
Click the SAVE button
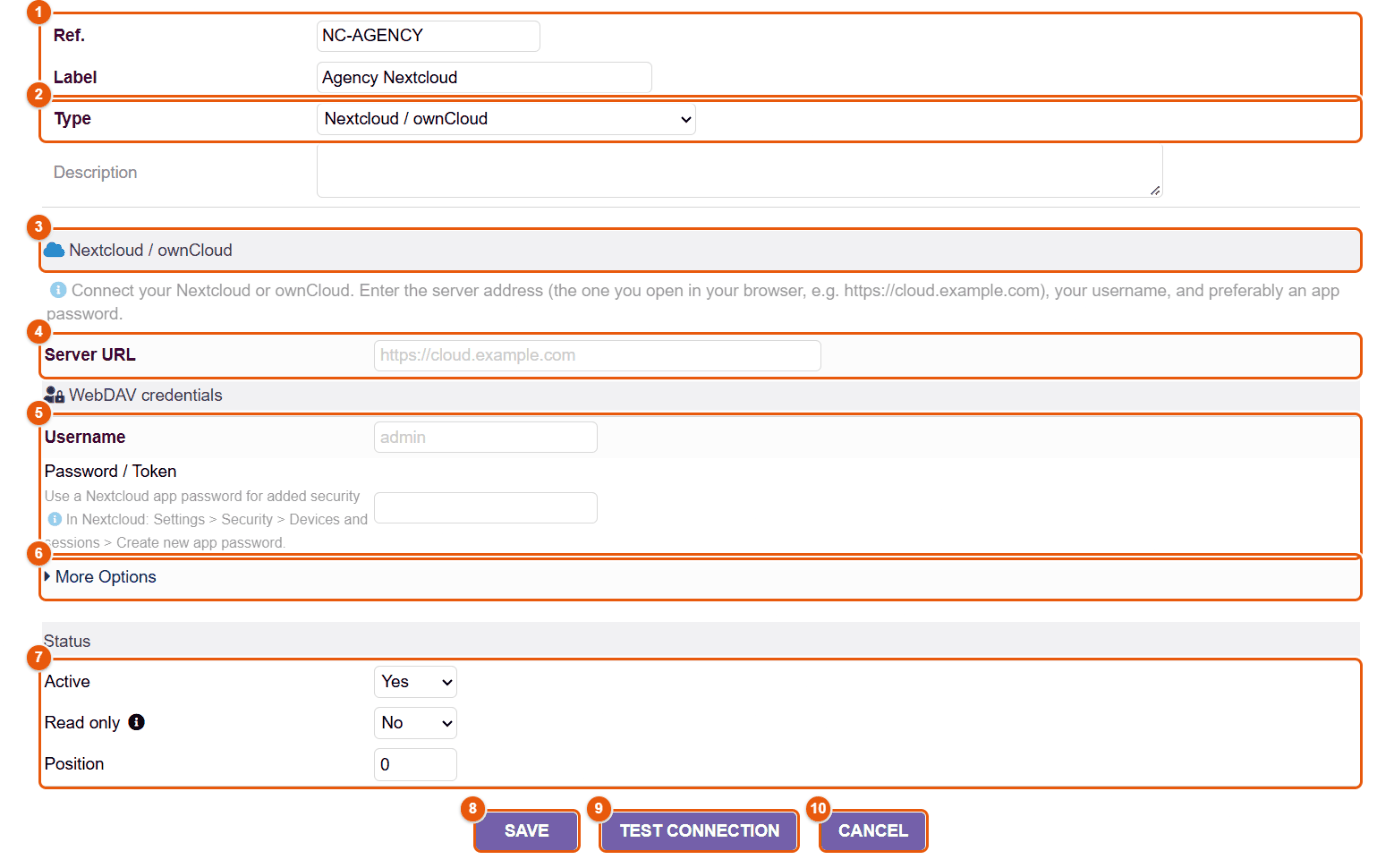pyautogui.click(x=527, y=831)
